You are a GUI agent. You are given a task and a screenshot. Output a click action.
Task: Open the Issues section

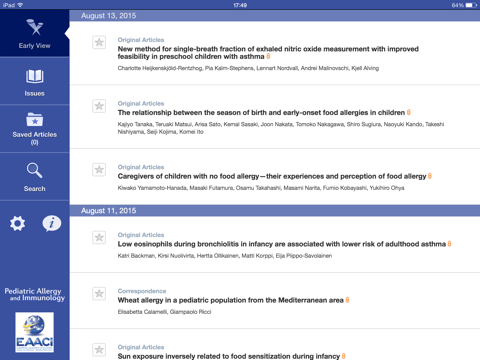click(x=34, y=81)
